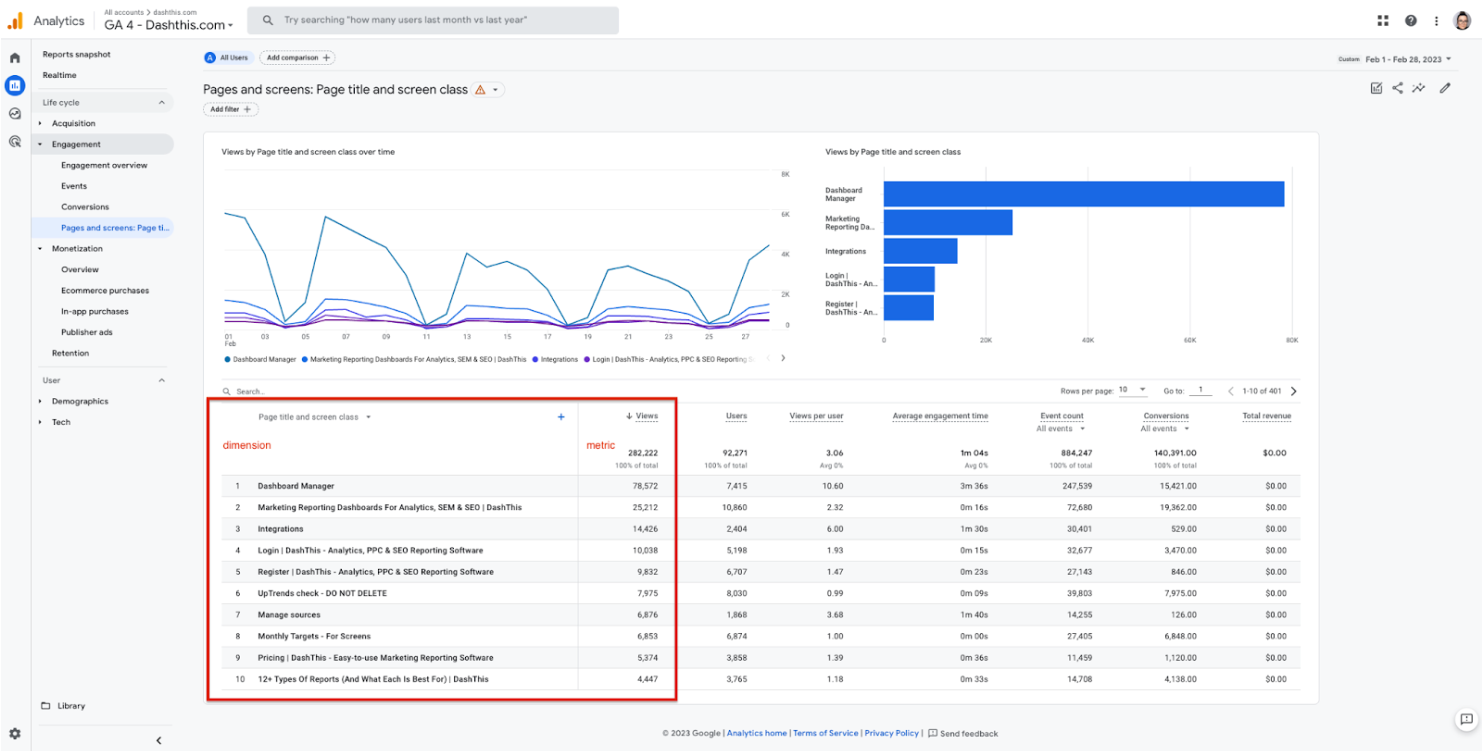Viewport: 1482px width, 751px height.
Task: Open Realtime report
Action: pos(59,76)
